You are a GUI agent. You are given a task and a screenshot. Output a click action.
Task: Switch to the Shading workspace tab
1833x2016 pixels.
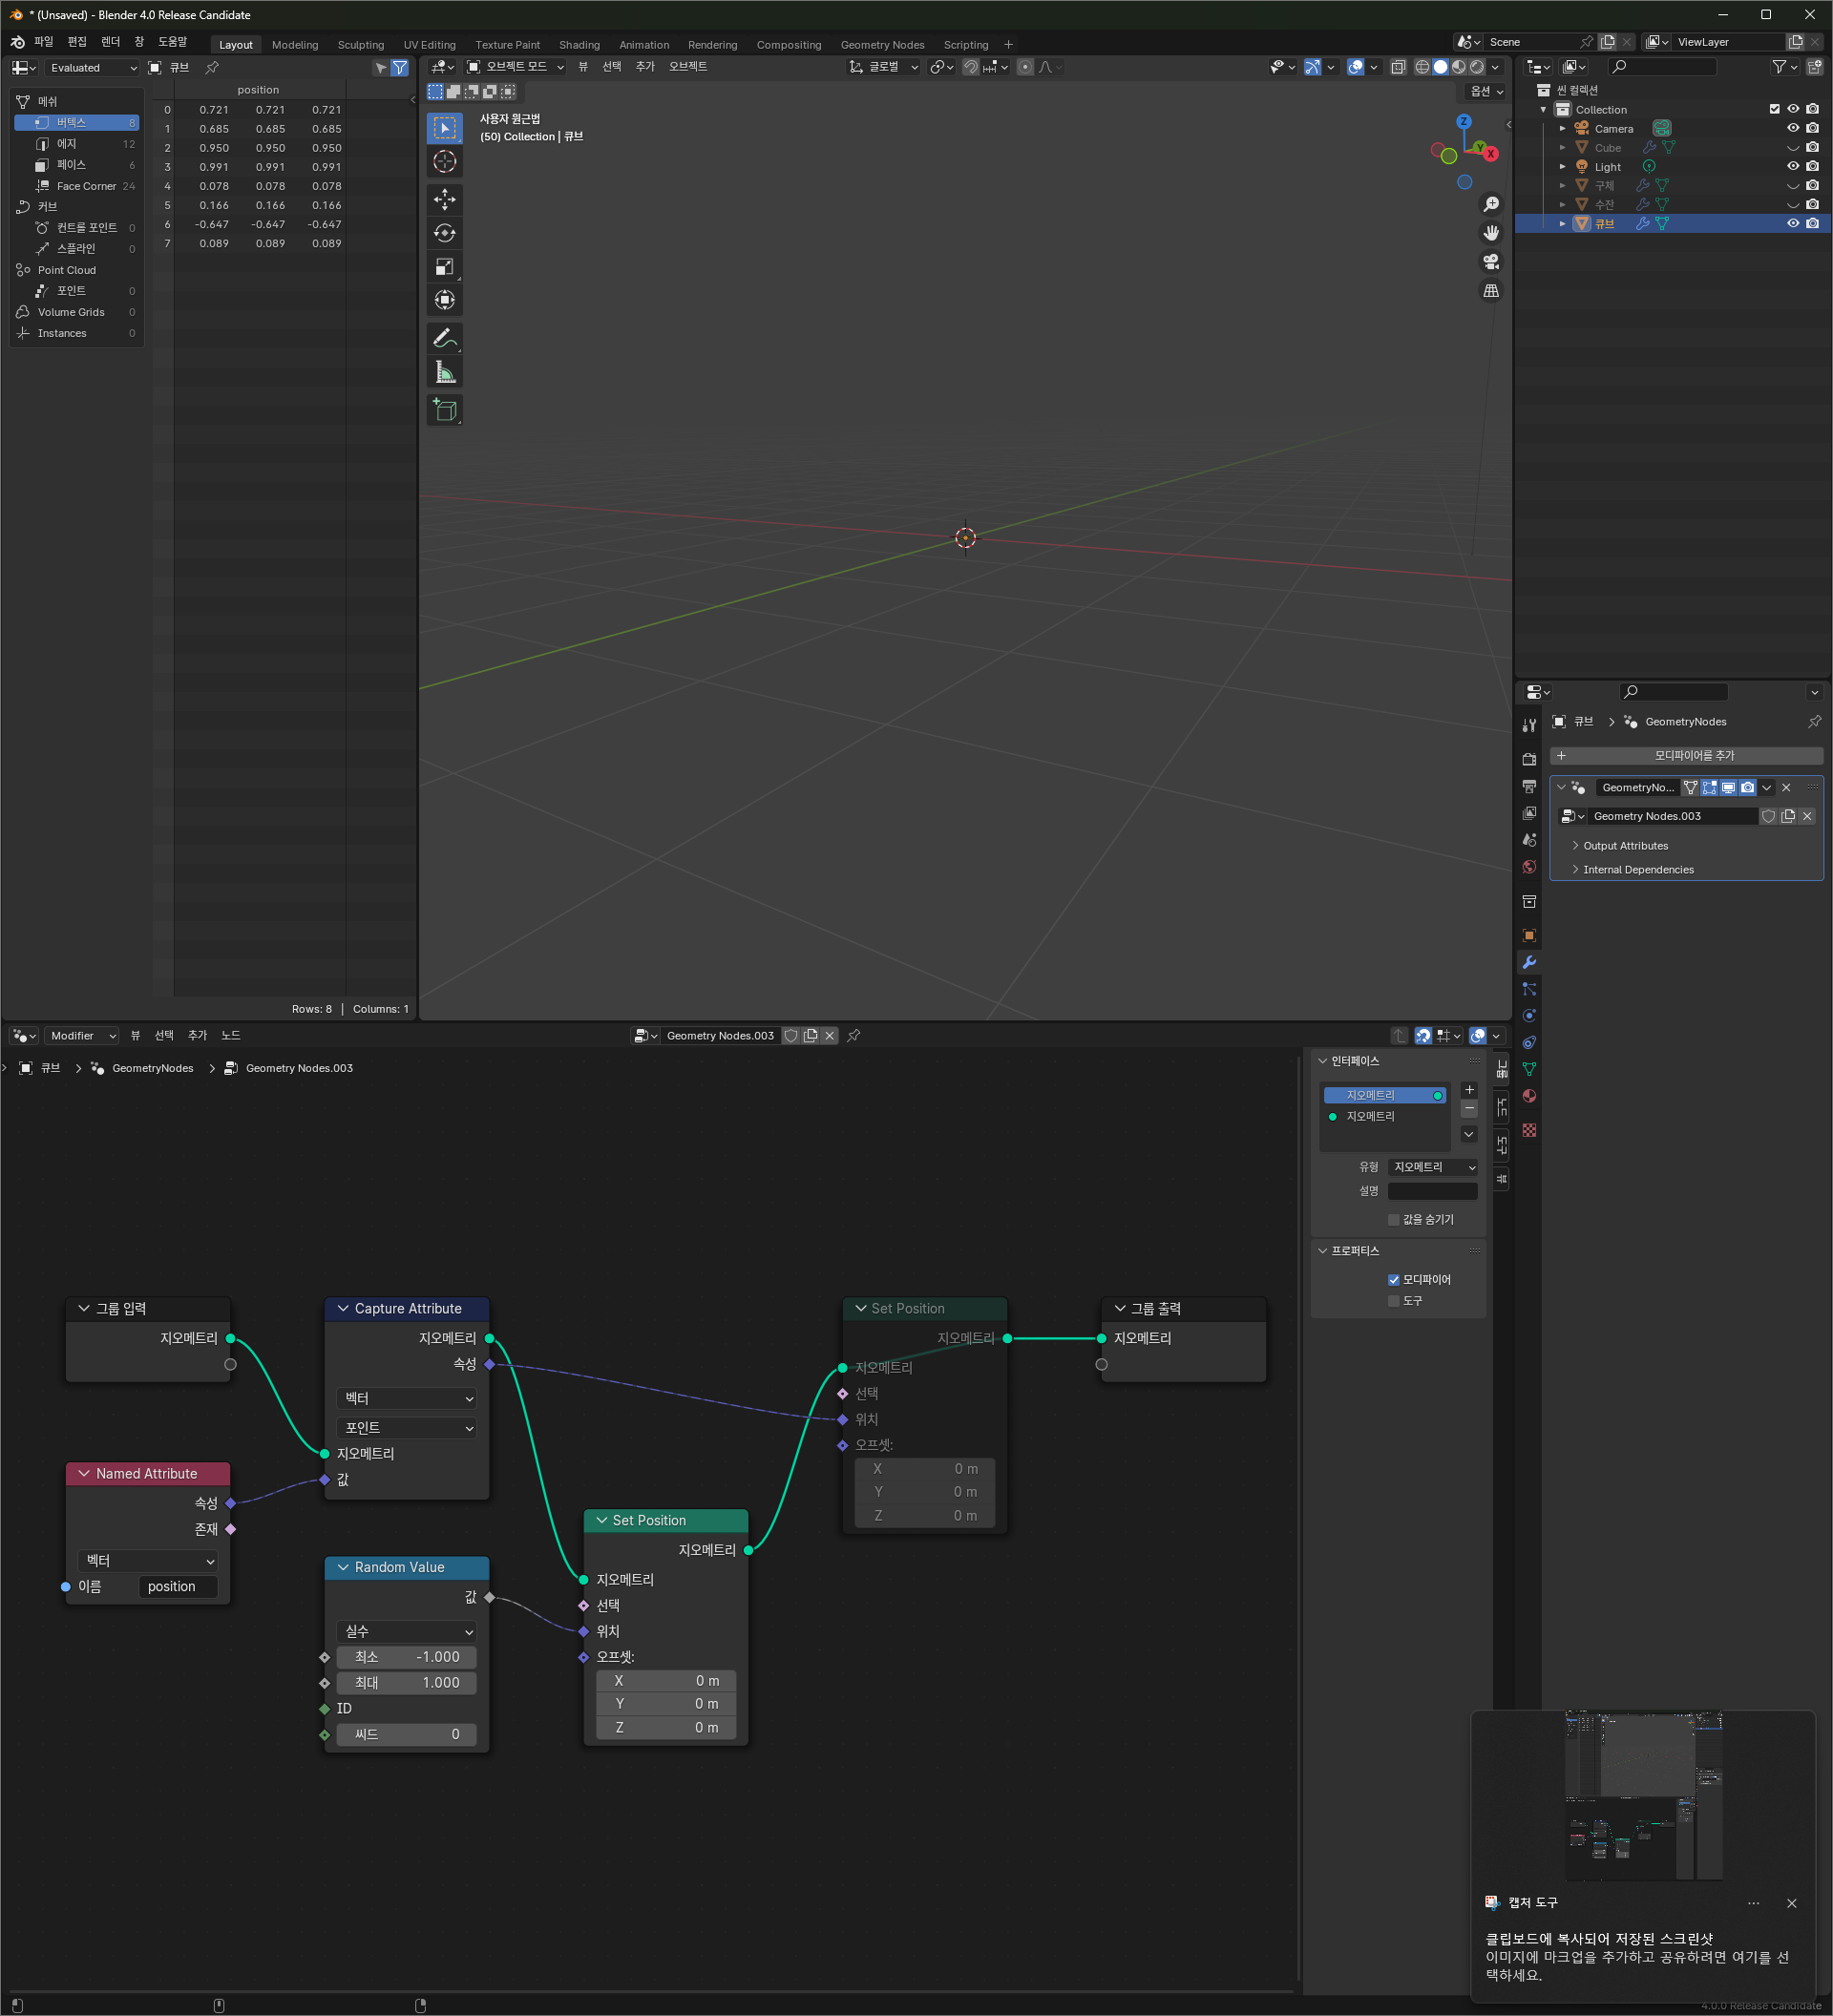click(579, 45)
